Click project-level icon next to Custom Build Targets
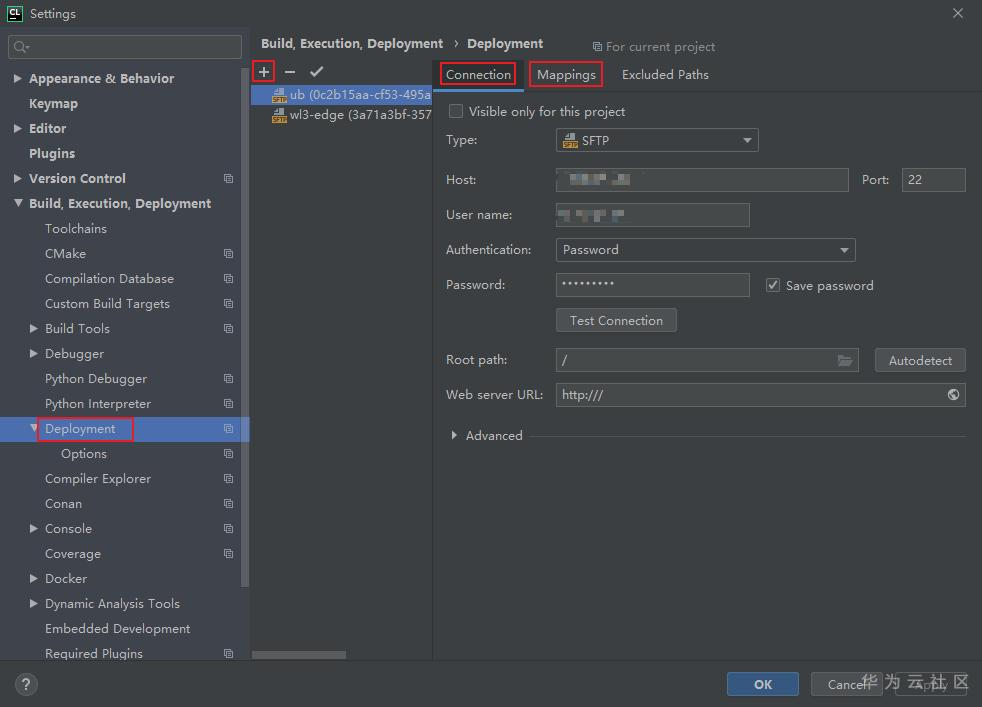 pyautogui.click(x=229, y=304)
